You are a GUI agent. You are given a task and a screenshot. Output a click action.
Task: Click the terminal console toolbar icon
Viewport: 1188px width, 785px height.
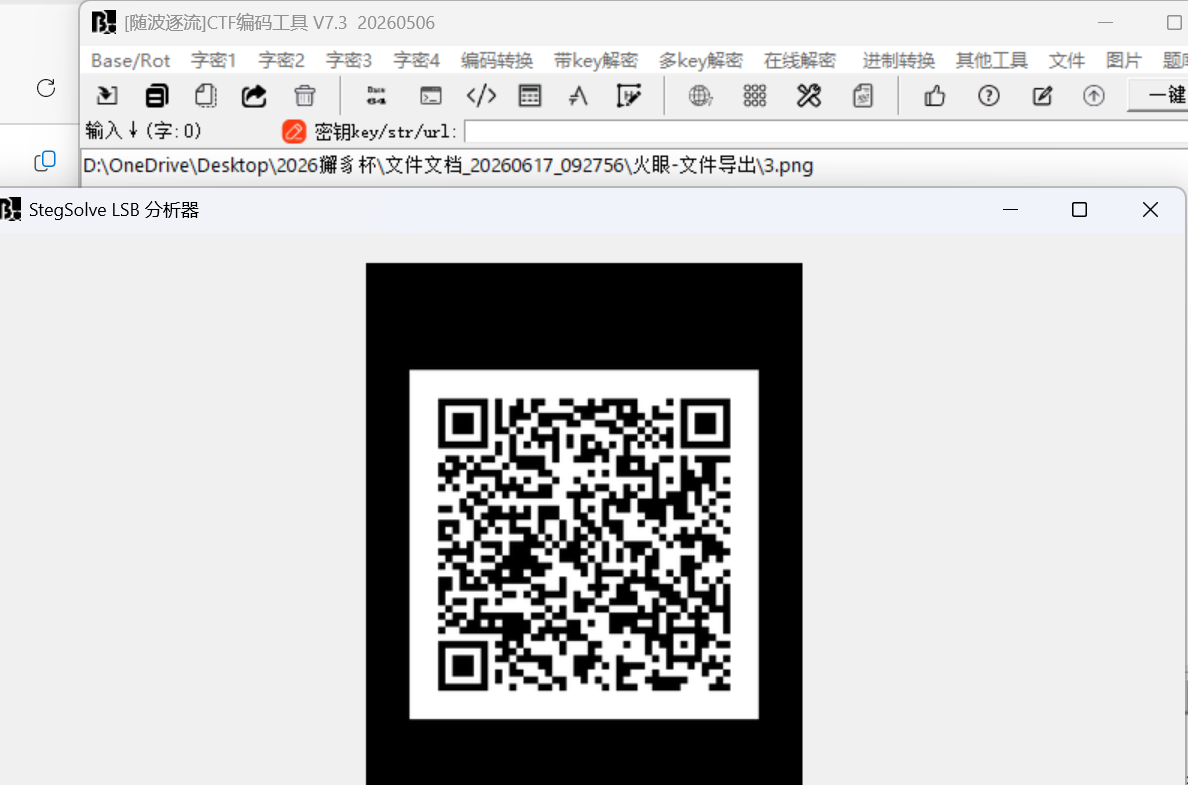point(430,95)
